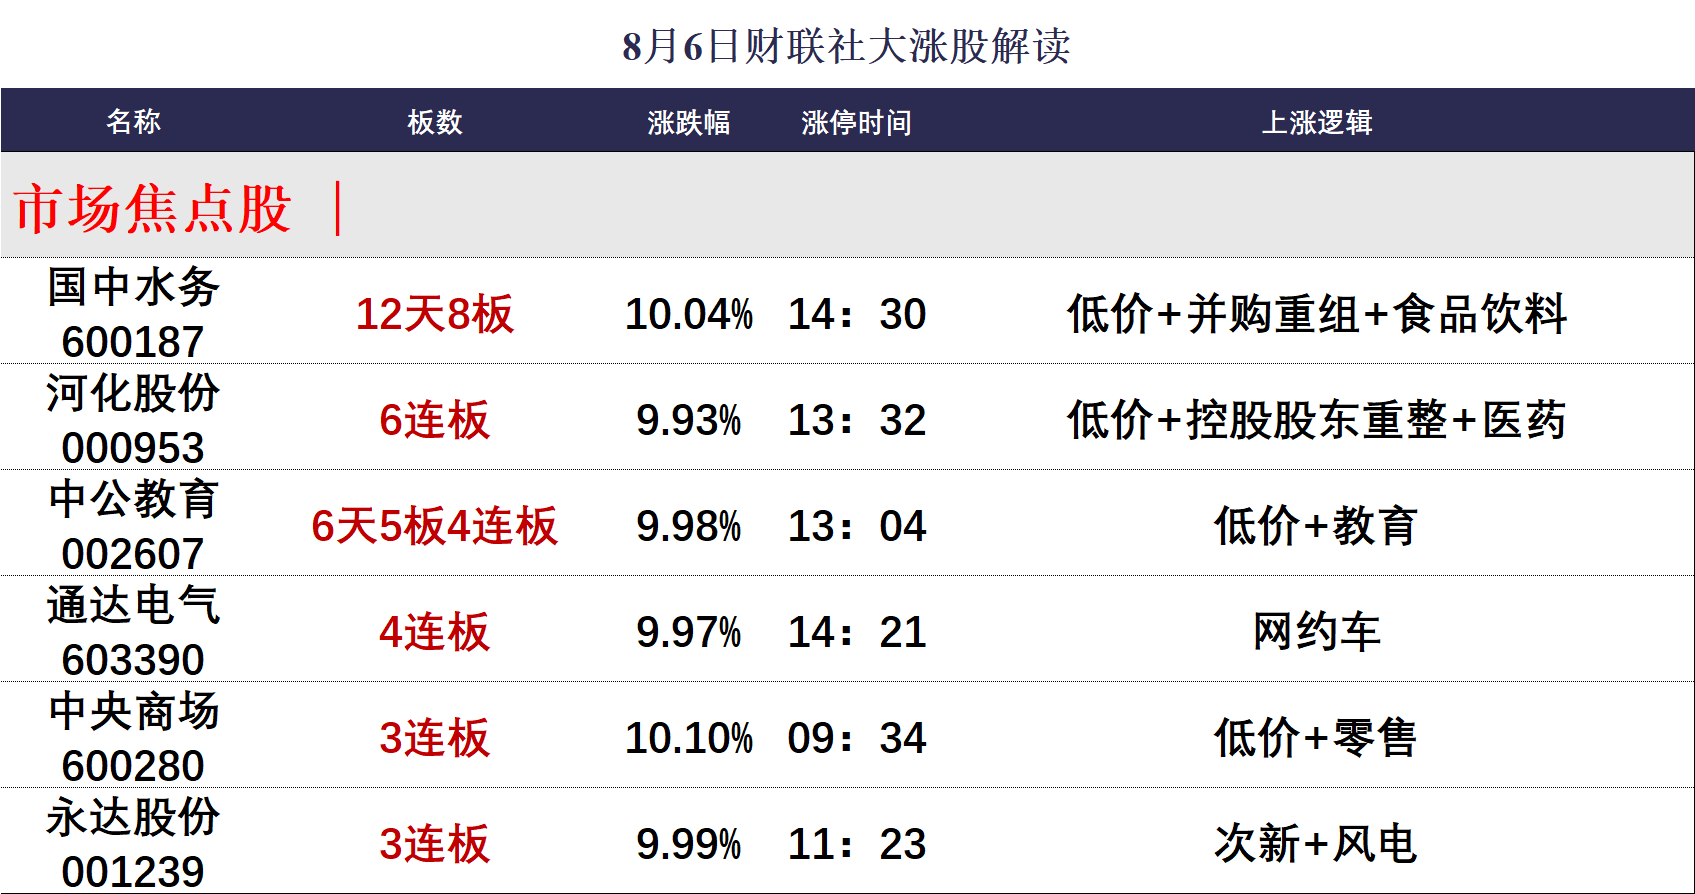Click stock code 000953

[133, 448]
